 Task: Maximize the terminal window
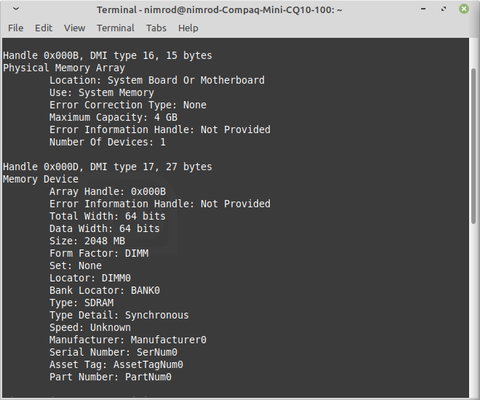point(443,9)
